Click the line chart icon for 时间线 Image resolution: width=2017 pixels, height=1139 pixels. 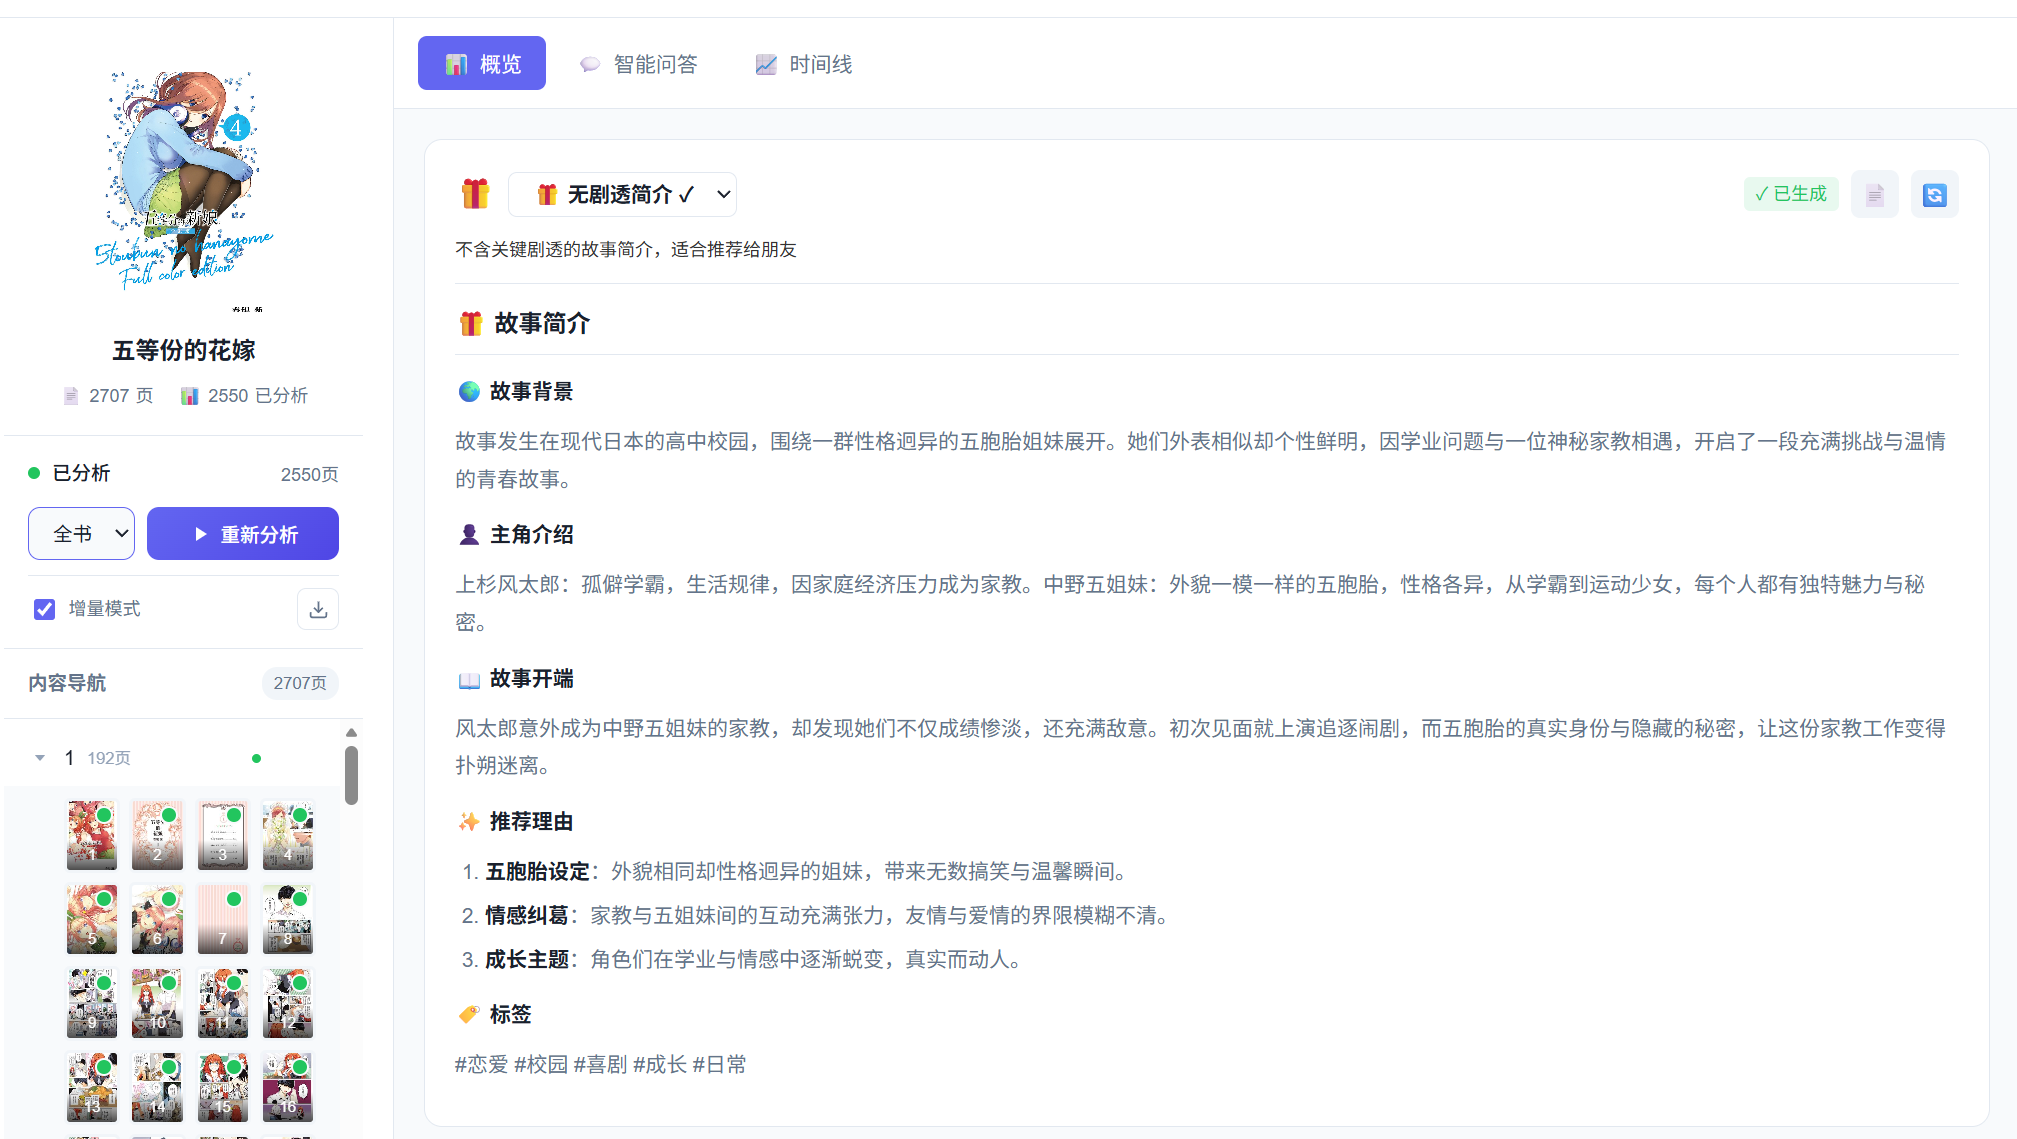pyautogui.click(x=766, y=64)
